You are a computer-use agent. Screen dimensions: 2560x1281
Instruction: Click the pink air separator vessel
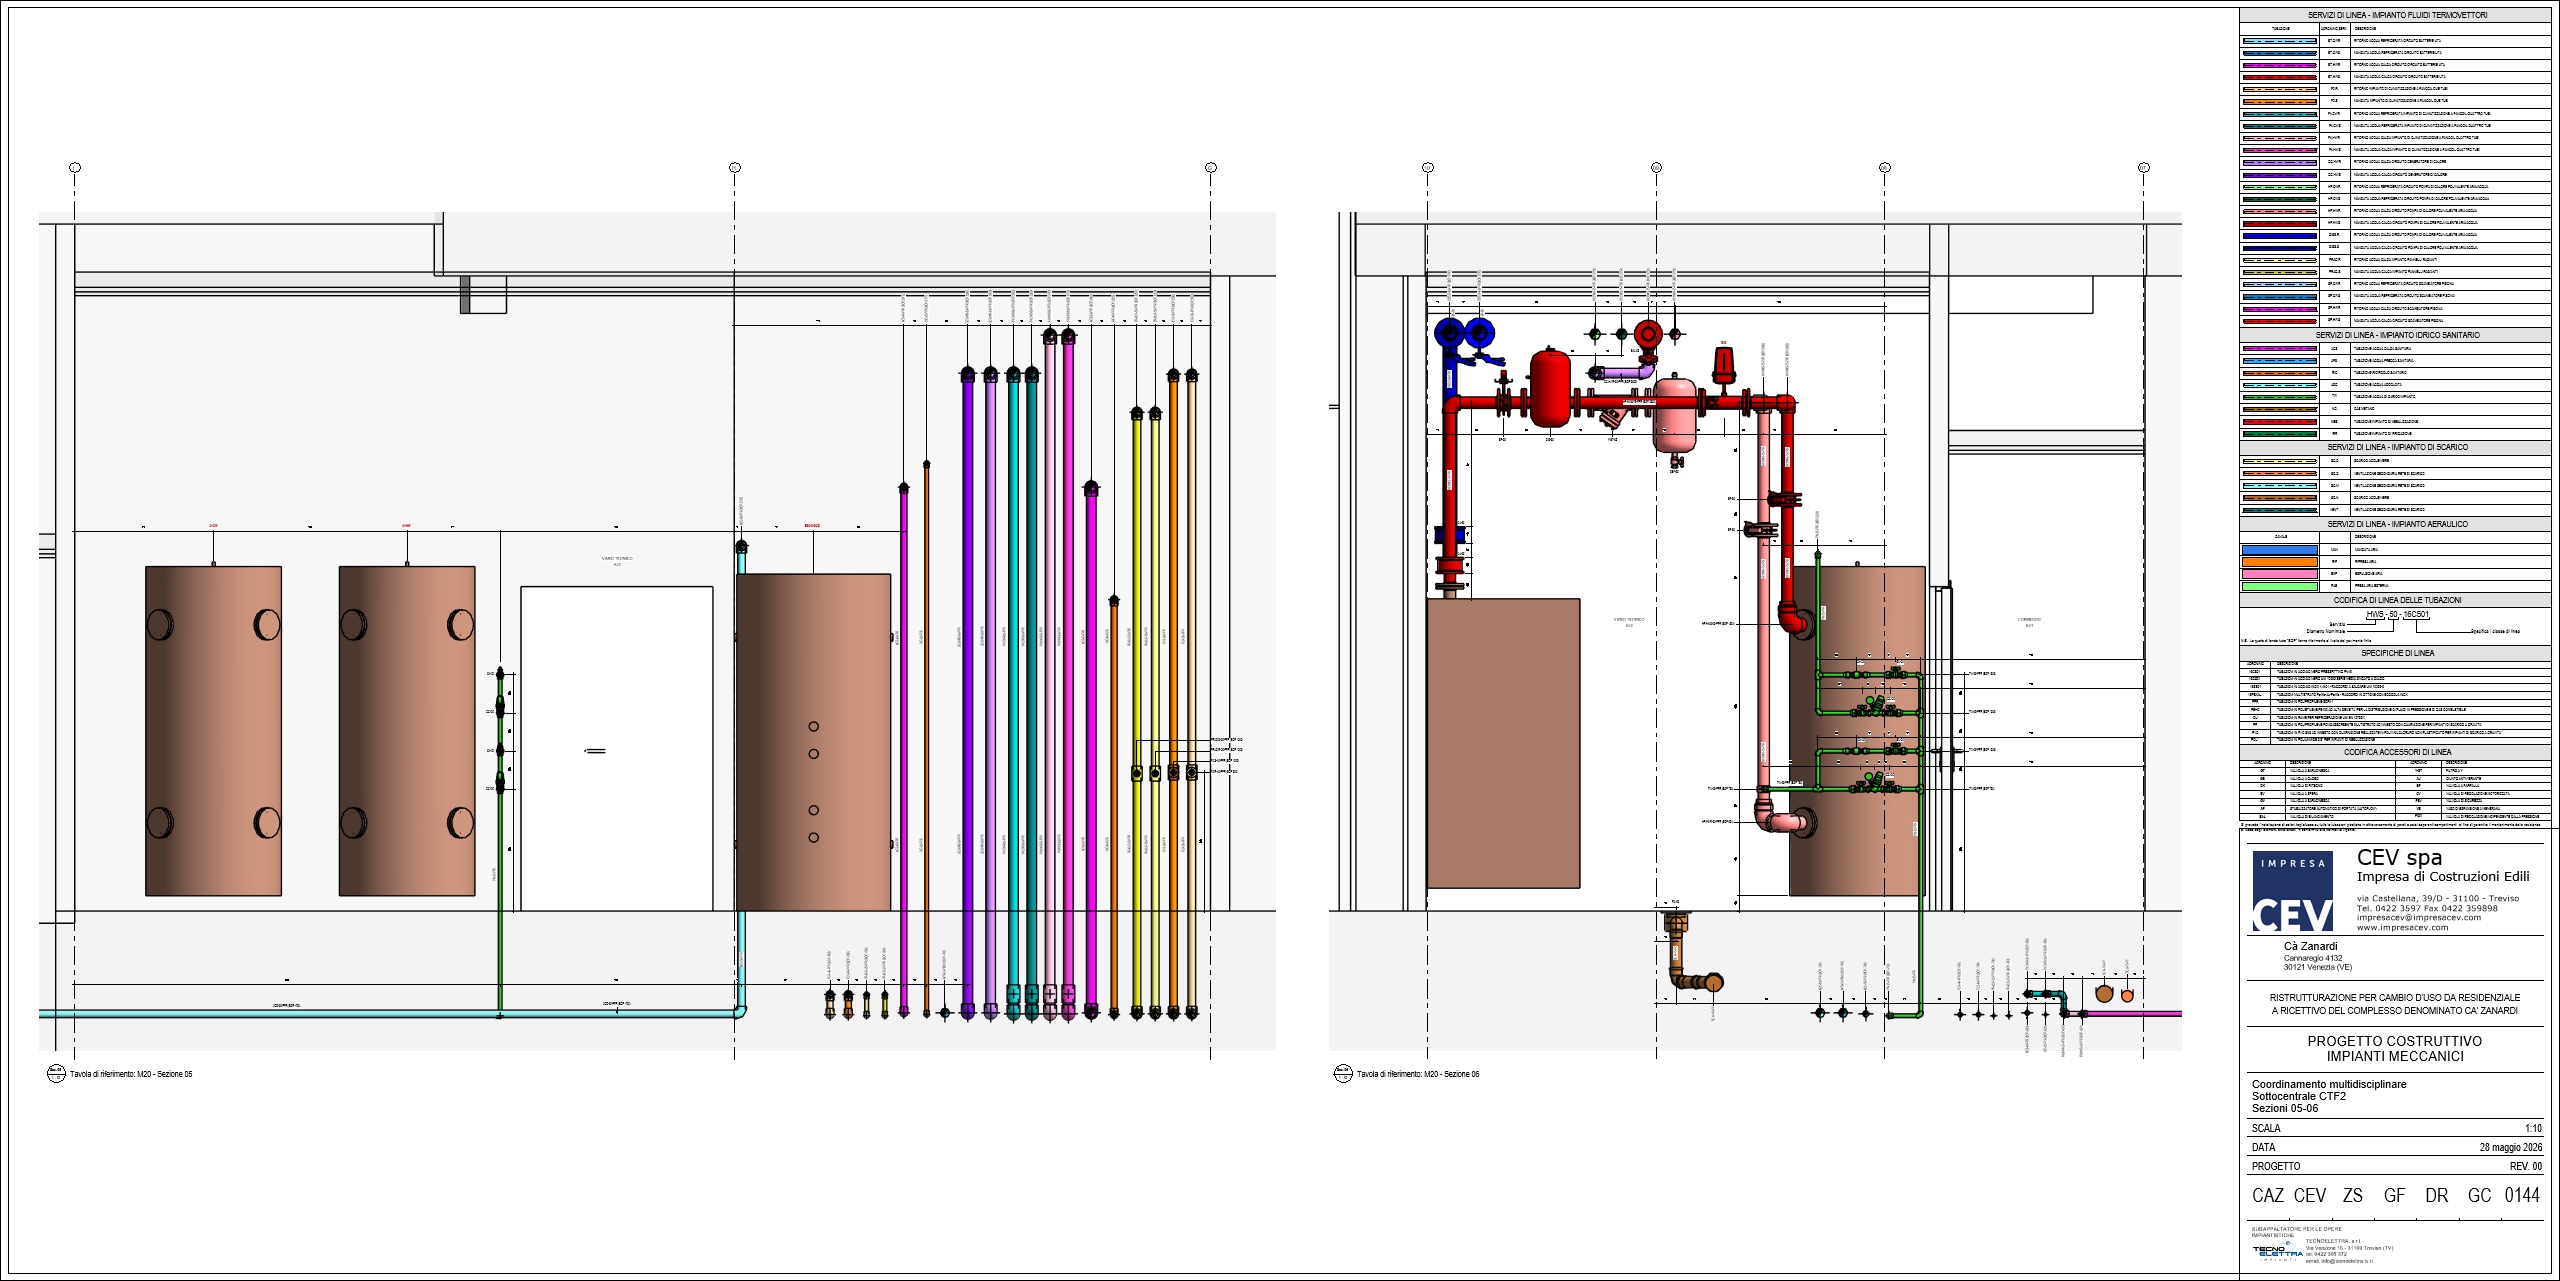(x=1675, y=415)
